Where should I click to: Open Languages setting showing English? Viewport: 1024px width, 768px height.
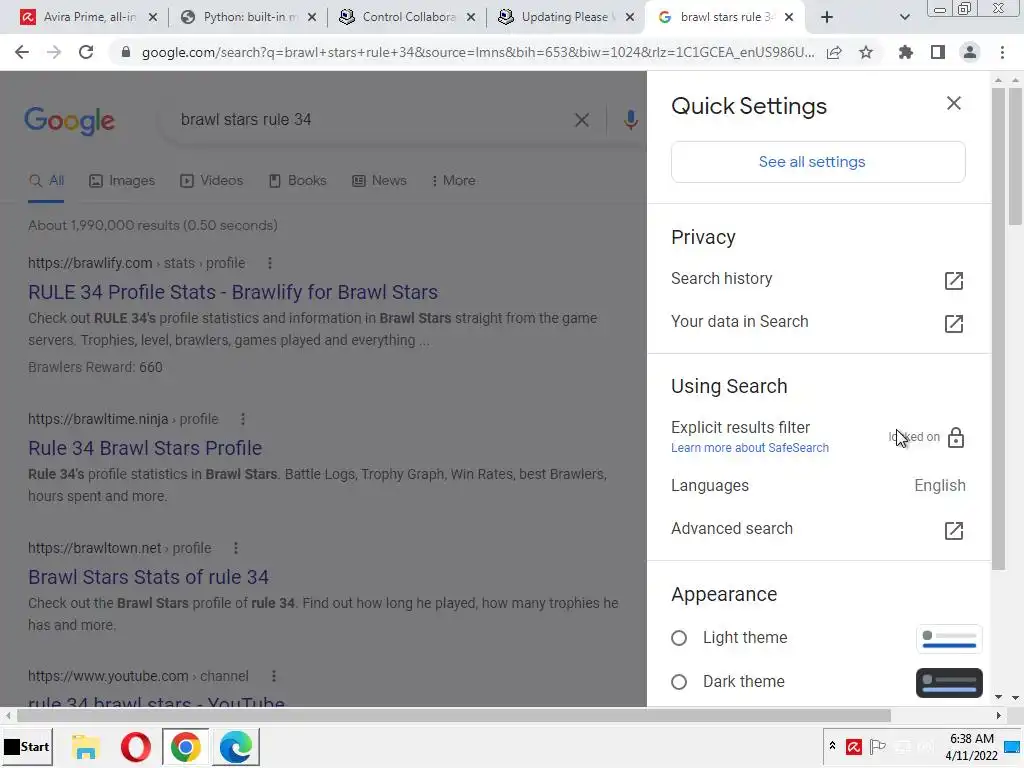pos(818,485)
